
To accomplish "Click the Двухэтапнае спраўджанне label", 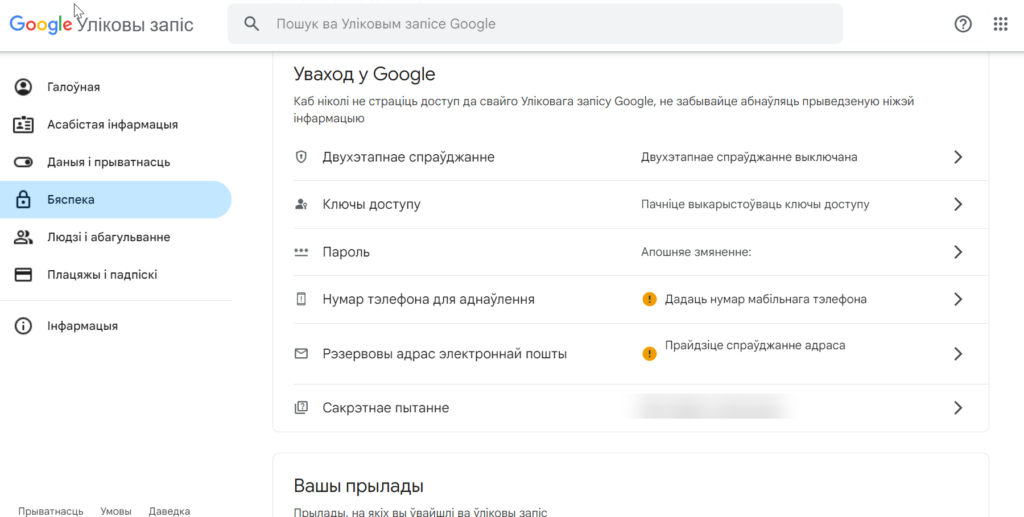I will tap(408, 157).
